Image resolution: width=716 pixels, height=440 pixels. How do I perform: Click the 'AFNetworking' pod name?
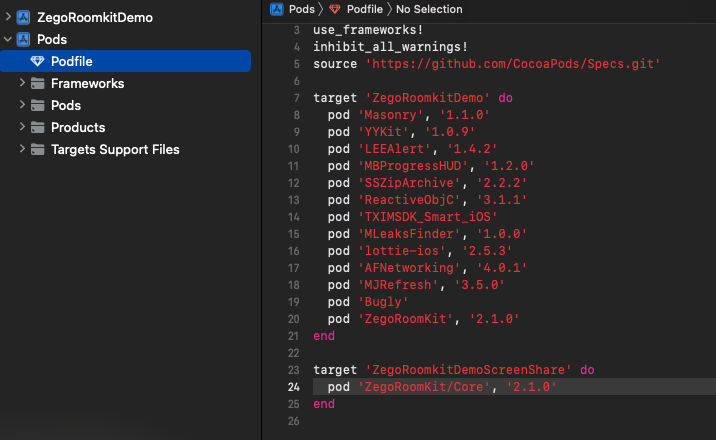coord(409,268)
